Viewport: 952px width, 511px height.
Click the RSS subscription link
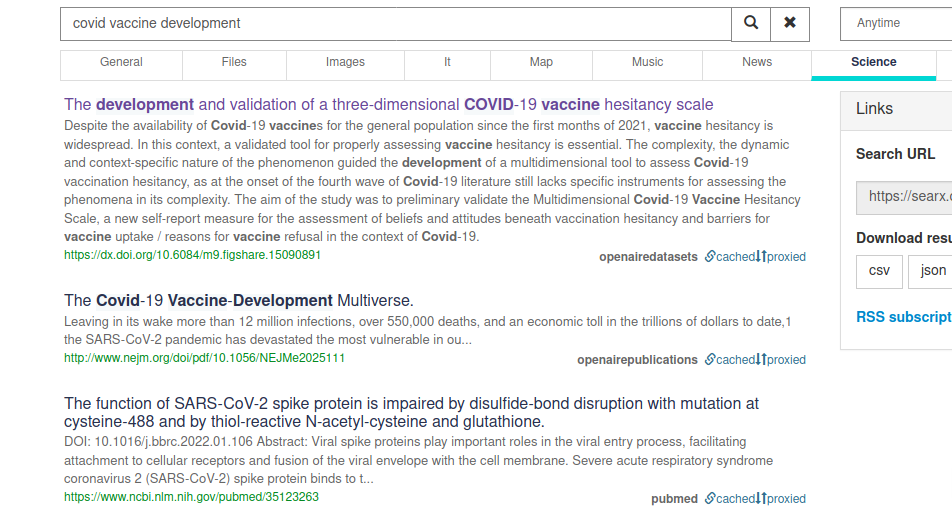[x=903, y=317]
